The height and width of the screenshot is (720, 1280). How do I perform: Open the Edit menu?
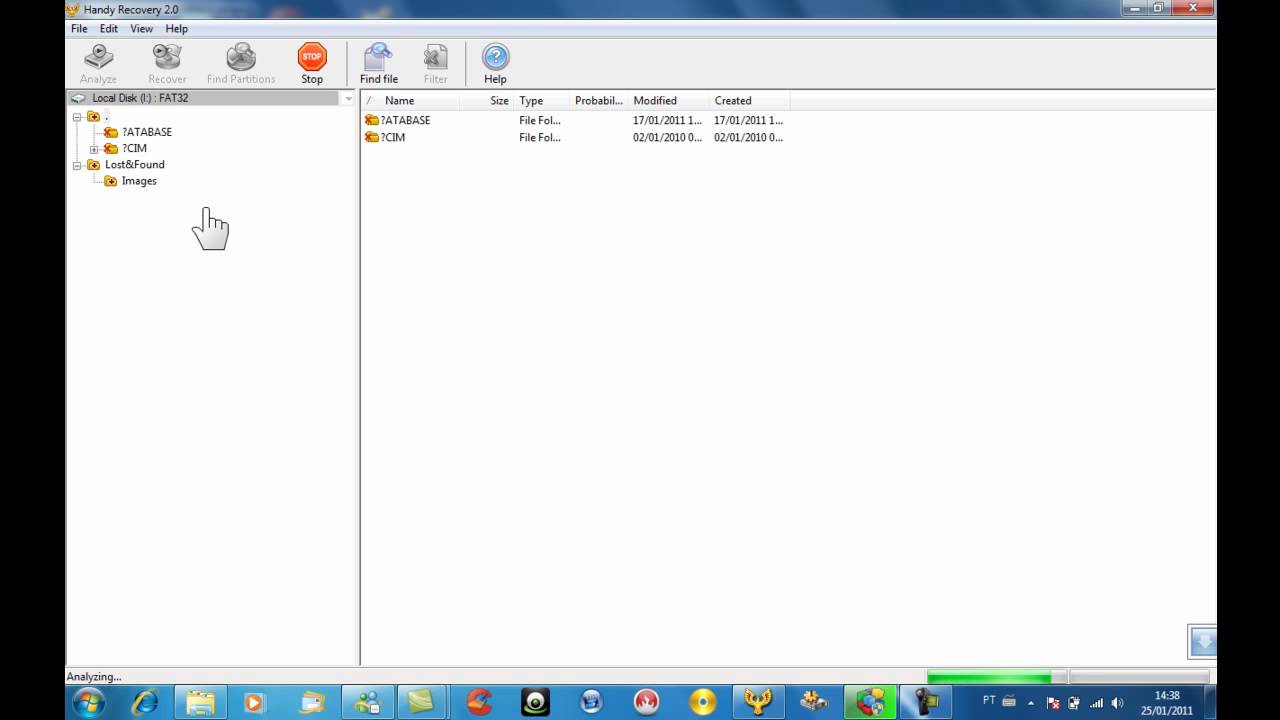click(x=109, y=29)
